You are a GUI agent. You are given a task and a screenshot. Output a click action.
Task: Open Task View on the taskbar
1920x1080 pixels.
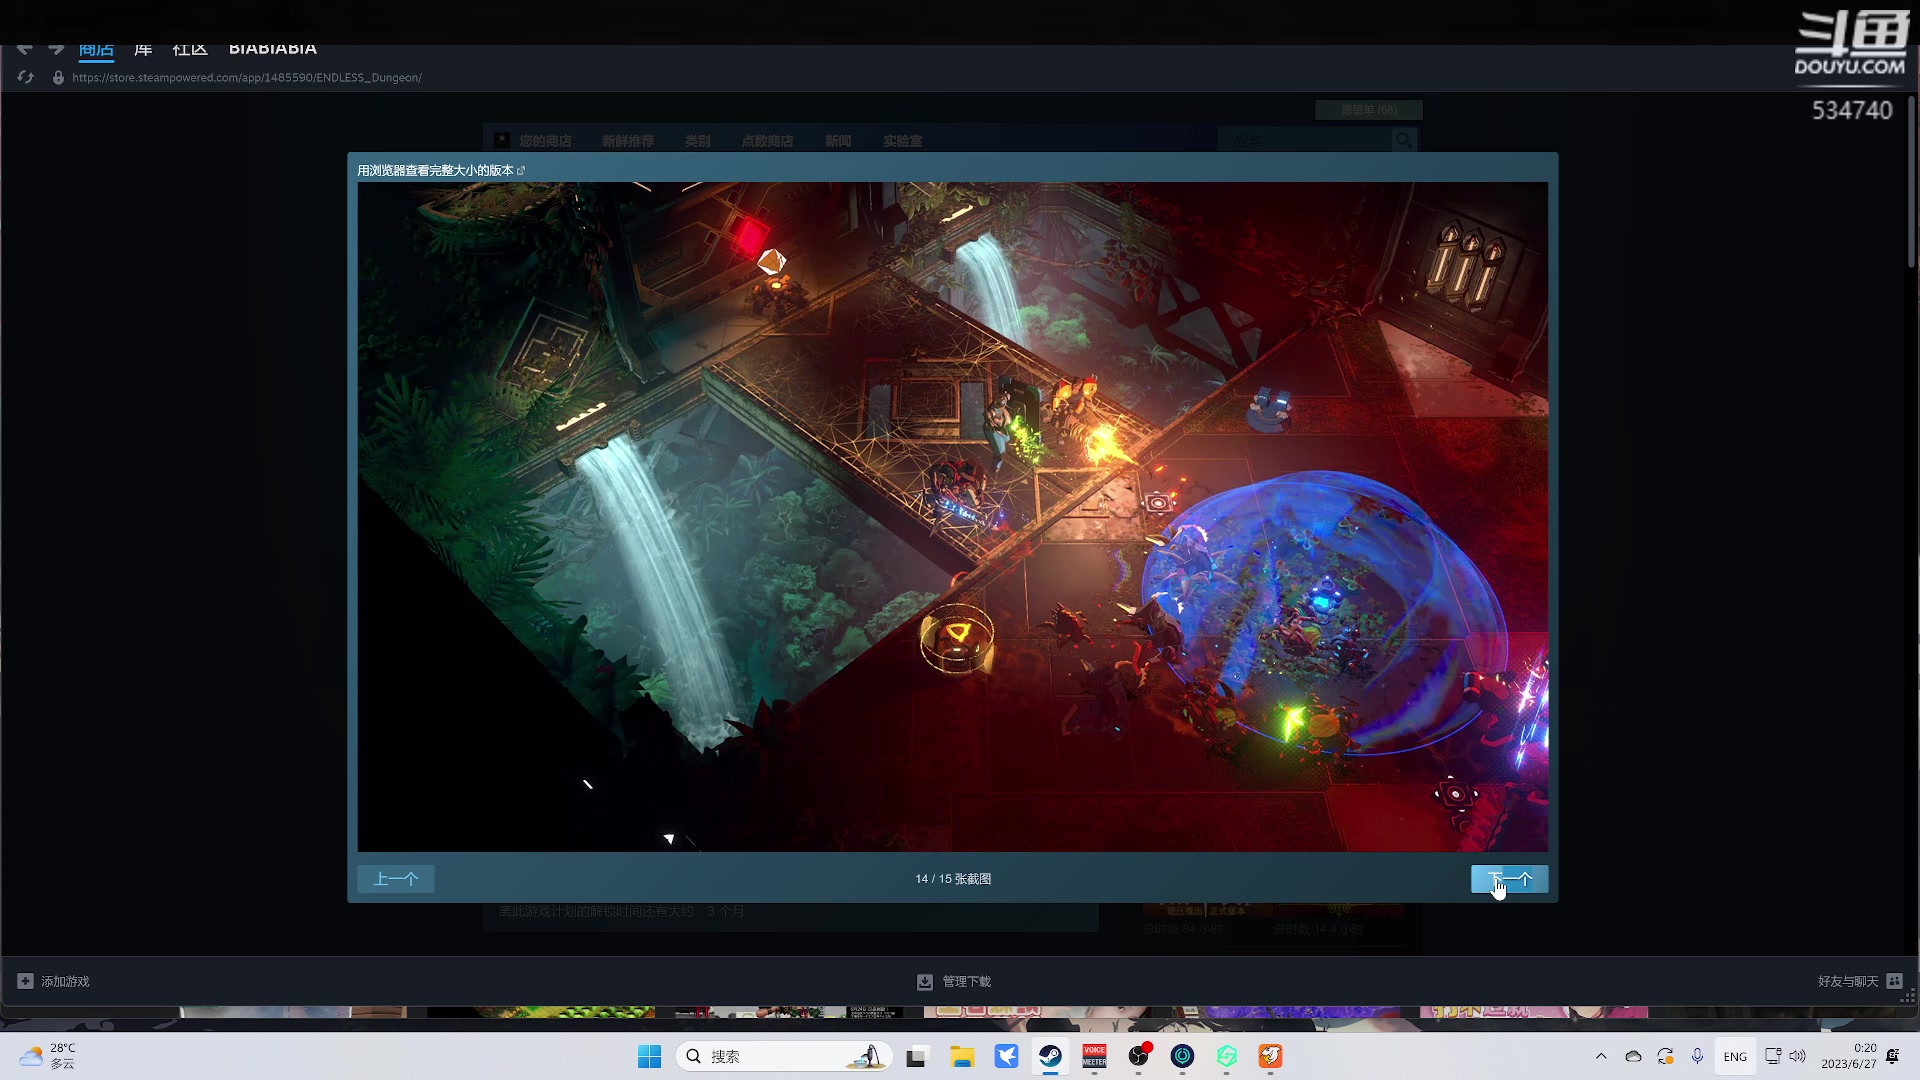click(x=917, y=1056)
